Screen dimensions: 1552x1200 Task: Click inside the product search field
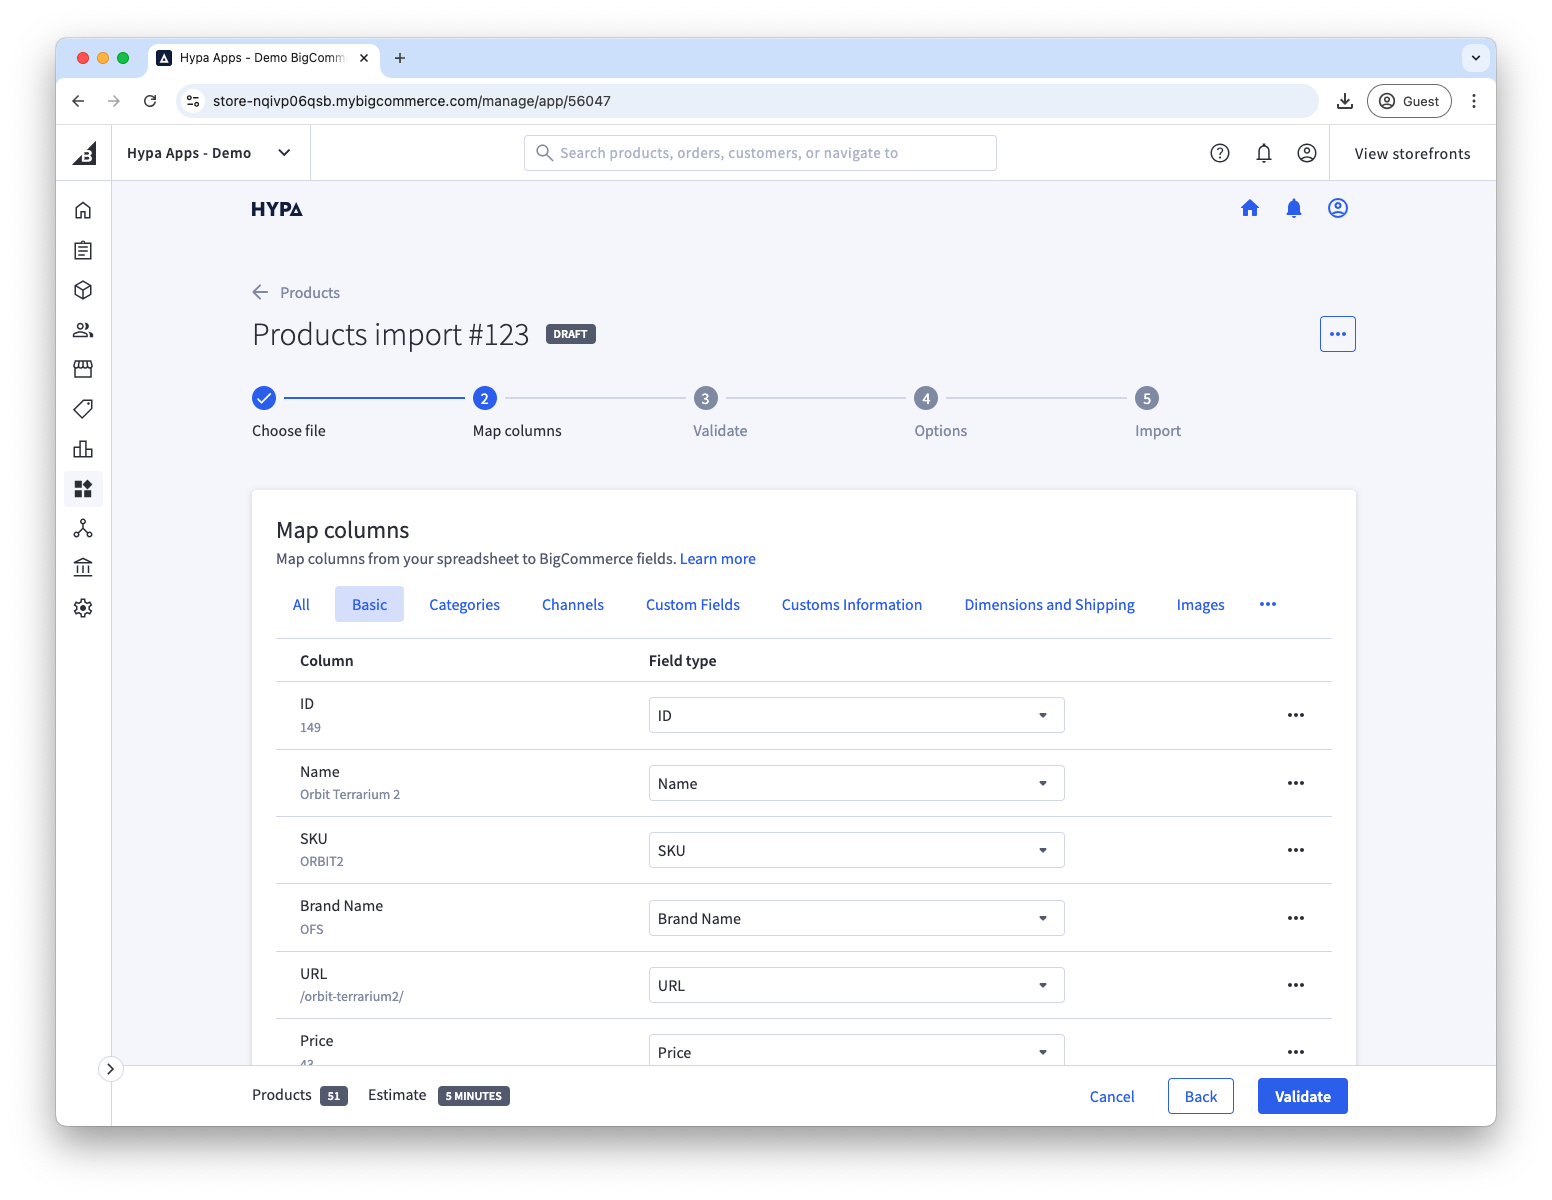760,152
